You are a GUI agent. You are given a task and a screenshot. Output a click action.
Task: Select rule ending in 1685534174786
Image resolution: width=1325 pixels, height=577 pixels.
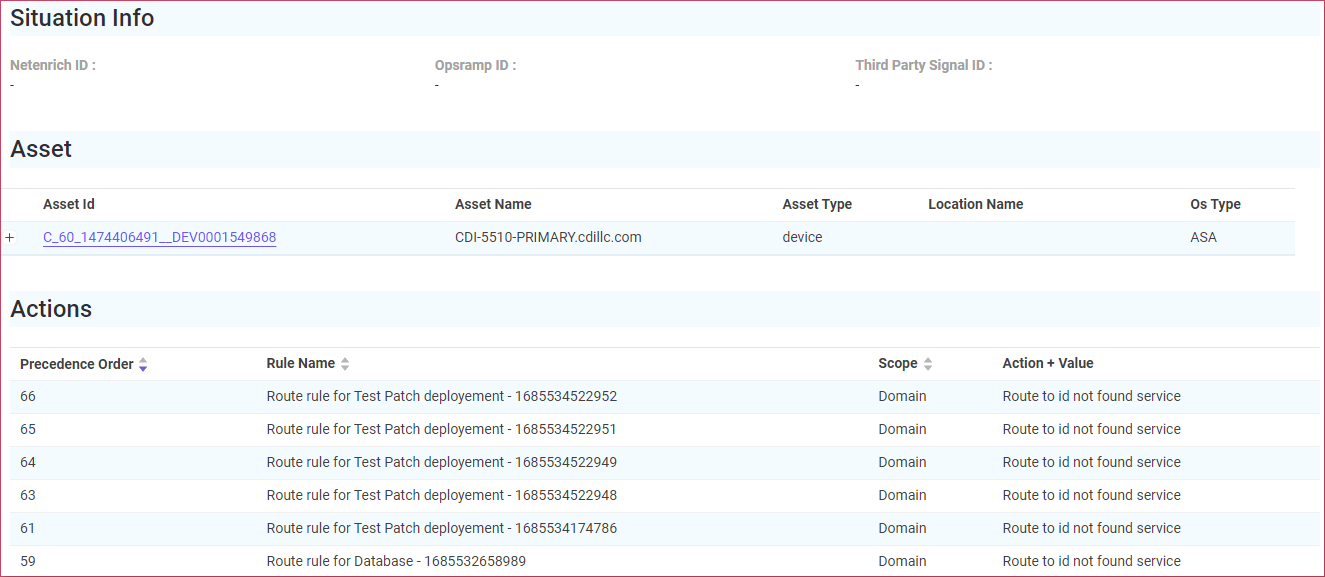pyautogui.click(x=441, y=529)
